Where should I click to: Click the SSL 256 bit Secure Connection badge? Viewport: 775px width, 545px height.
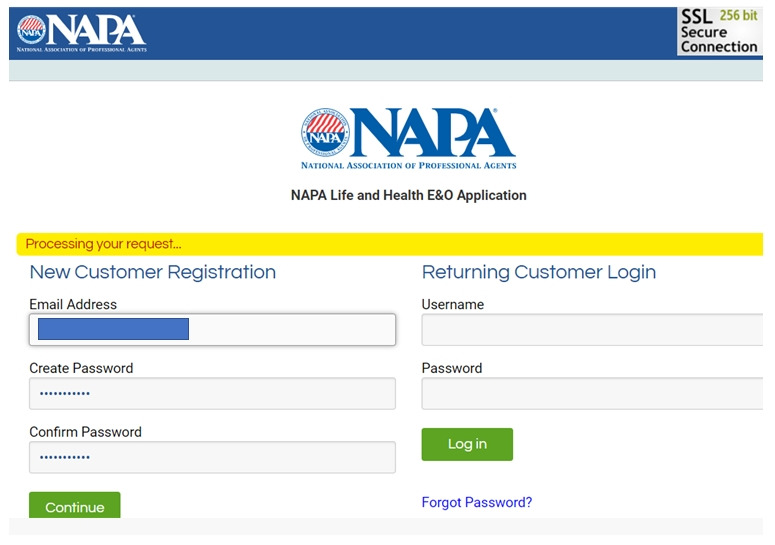(719, 31)
